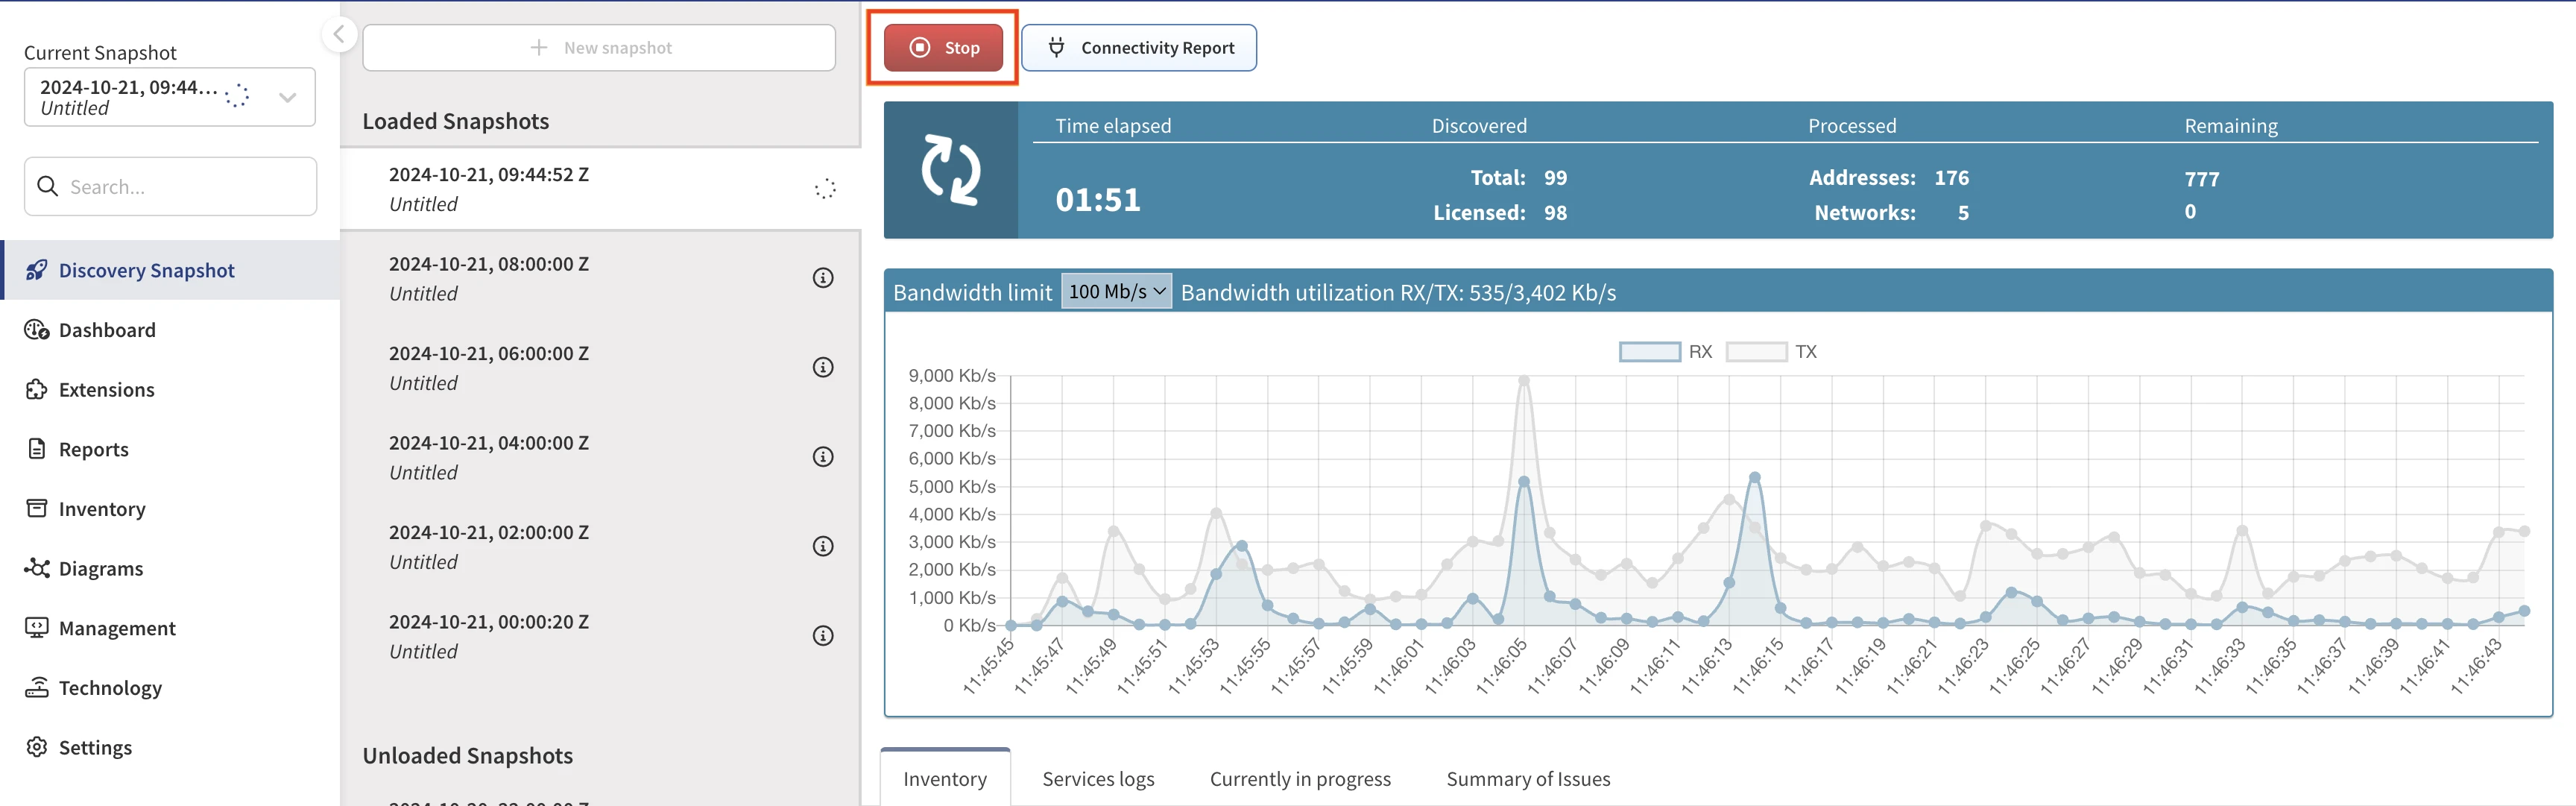This screenshot has width=2576, height=806.
Task: Click the Discovery Snapshot rocket icon
Action: [x=36, y=270]
